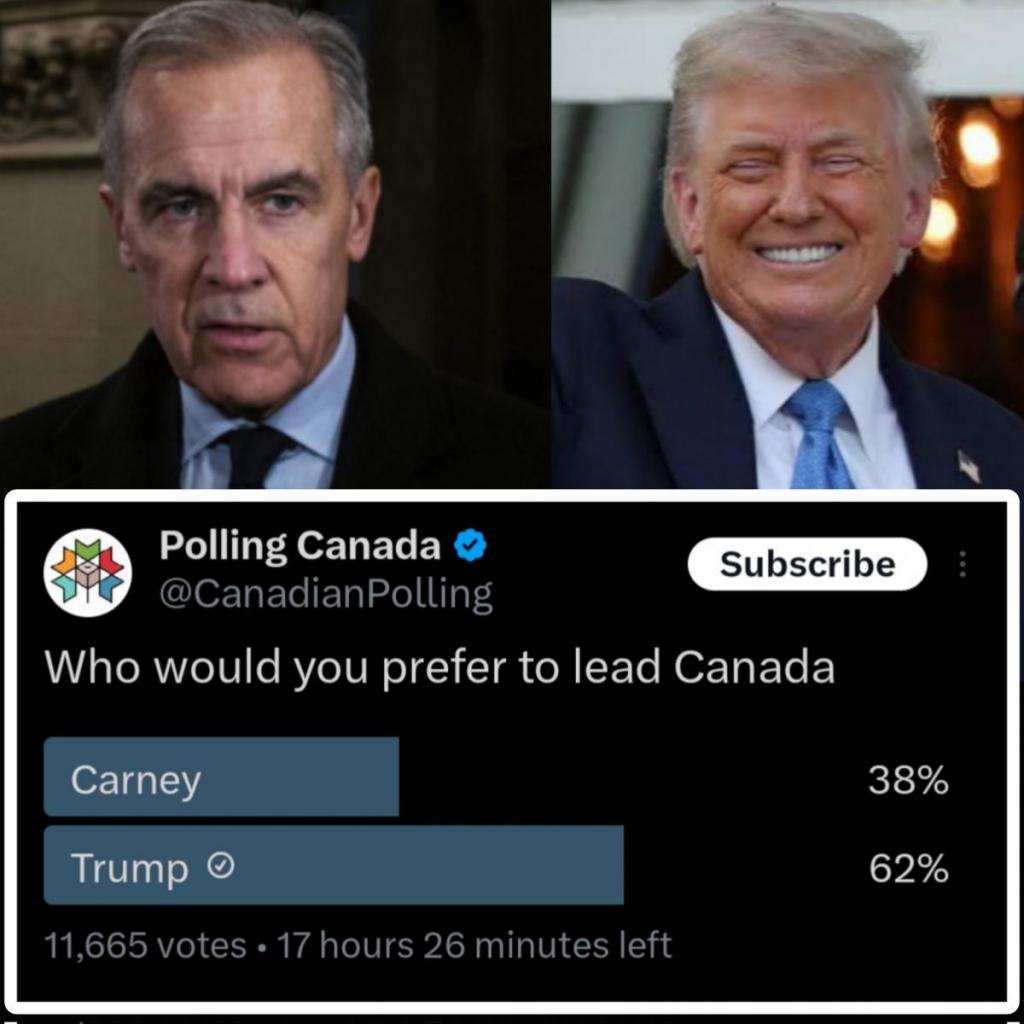The image size is (1024, 1024).
Task: Click the flag lapel pin on the suit
Action: pyautogui.click(x=968, y=466)
